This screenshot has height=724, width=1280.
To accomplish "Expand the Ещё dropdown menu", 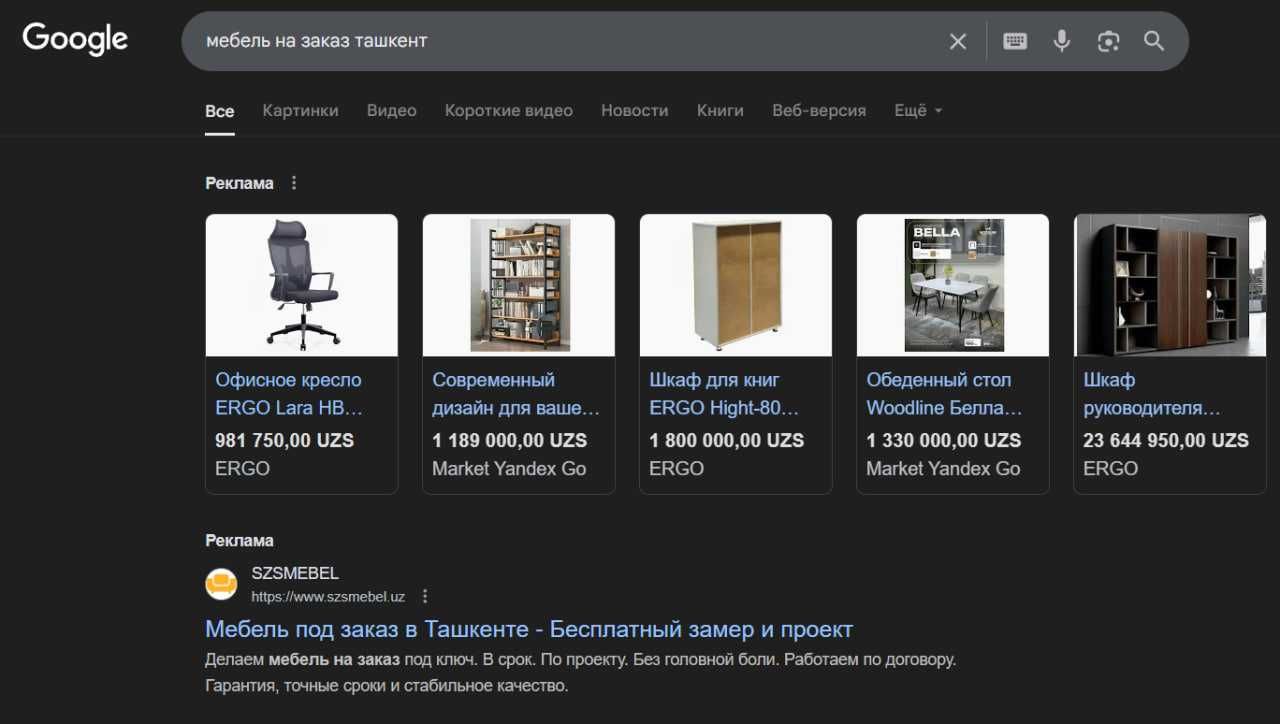I will [918, 111].
